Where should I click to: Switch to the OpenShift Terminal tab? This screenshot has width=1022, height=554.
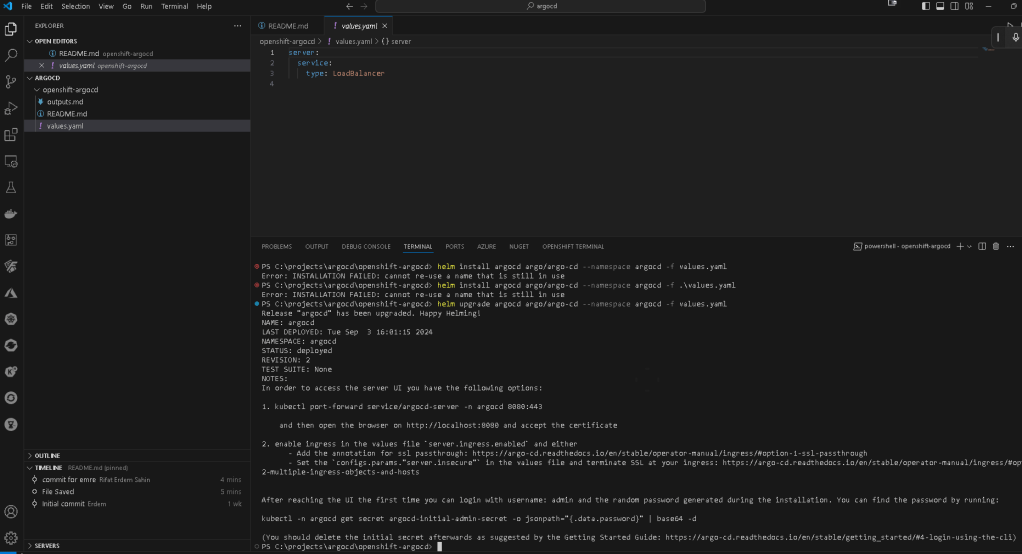click(573, 246)
